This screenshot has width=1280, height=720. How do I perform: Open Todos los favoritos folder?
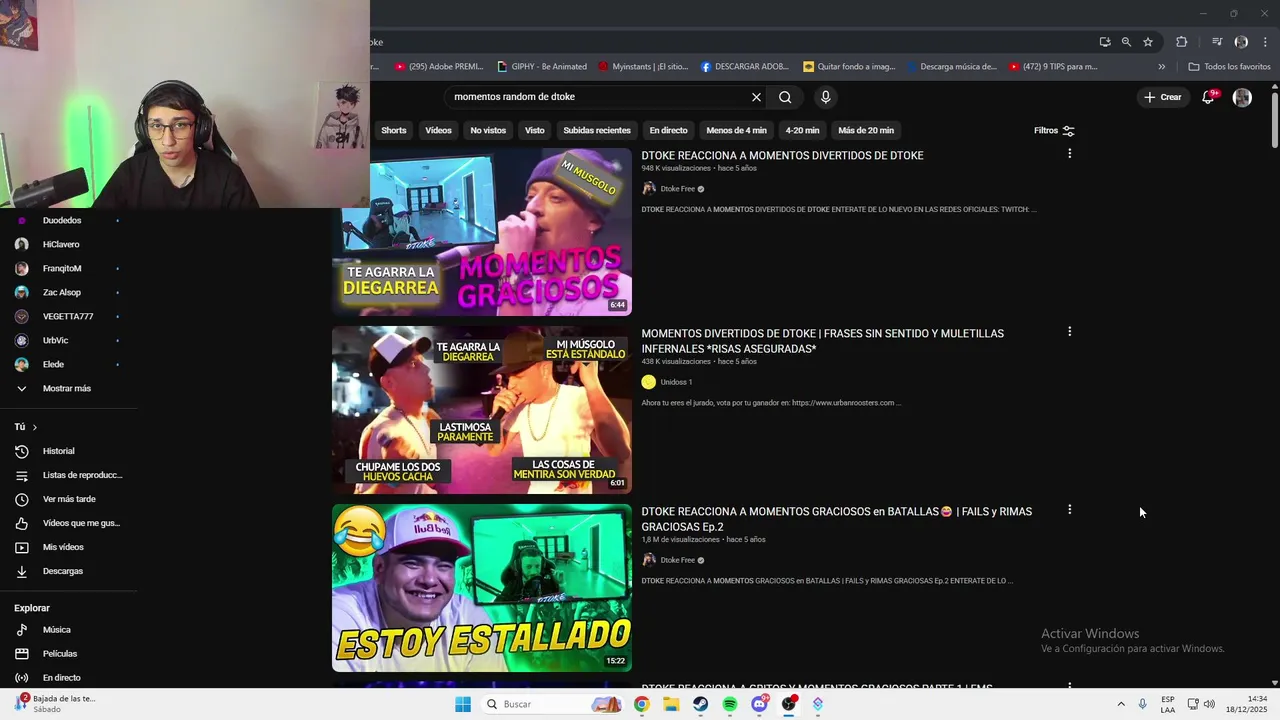1229,67
